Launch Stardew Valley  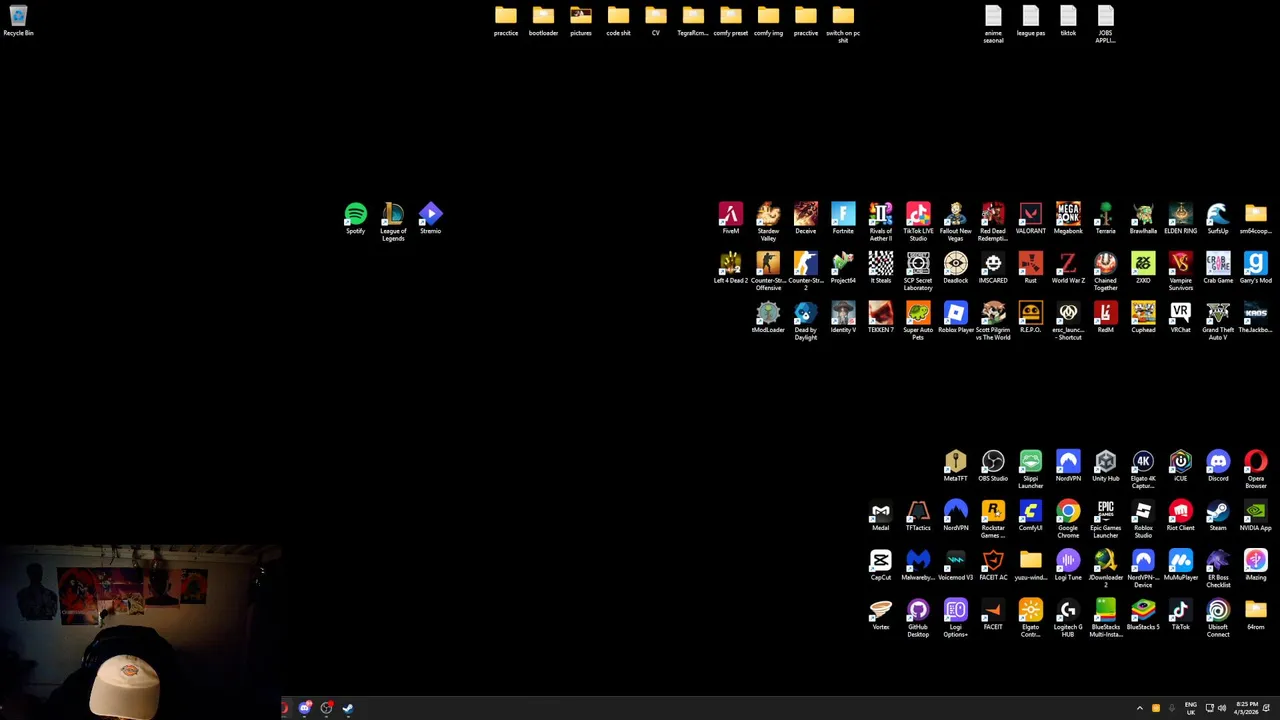coord(768,222)
